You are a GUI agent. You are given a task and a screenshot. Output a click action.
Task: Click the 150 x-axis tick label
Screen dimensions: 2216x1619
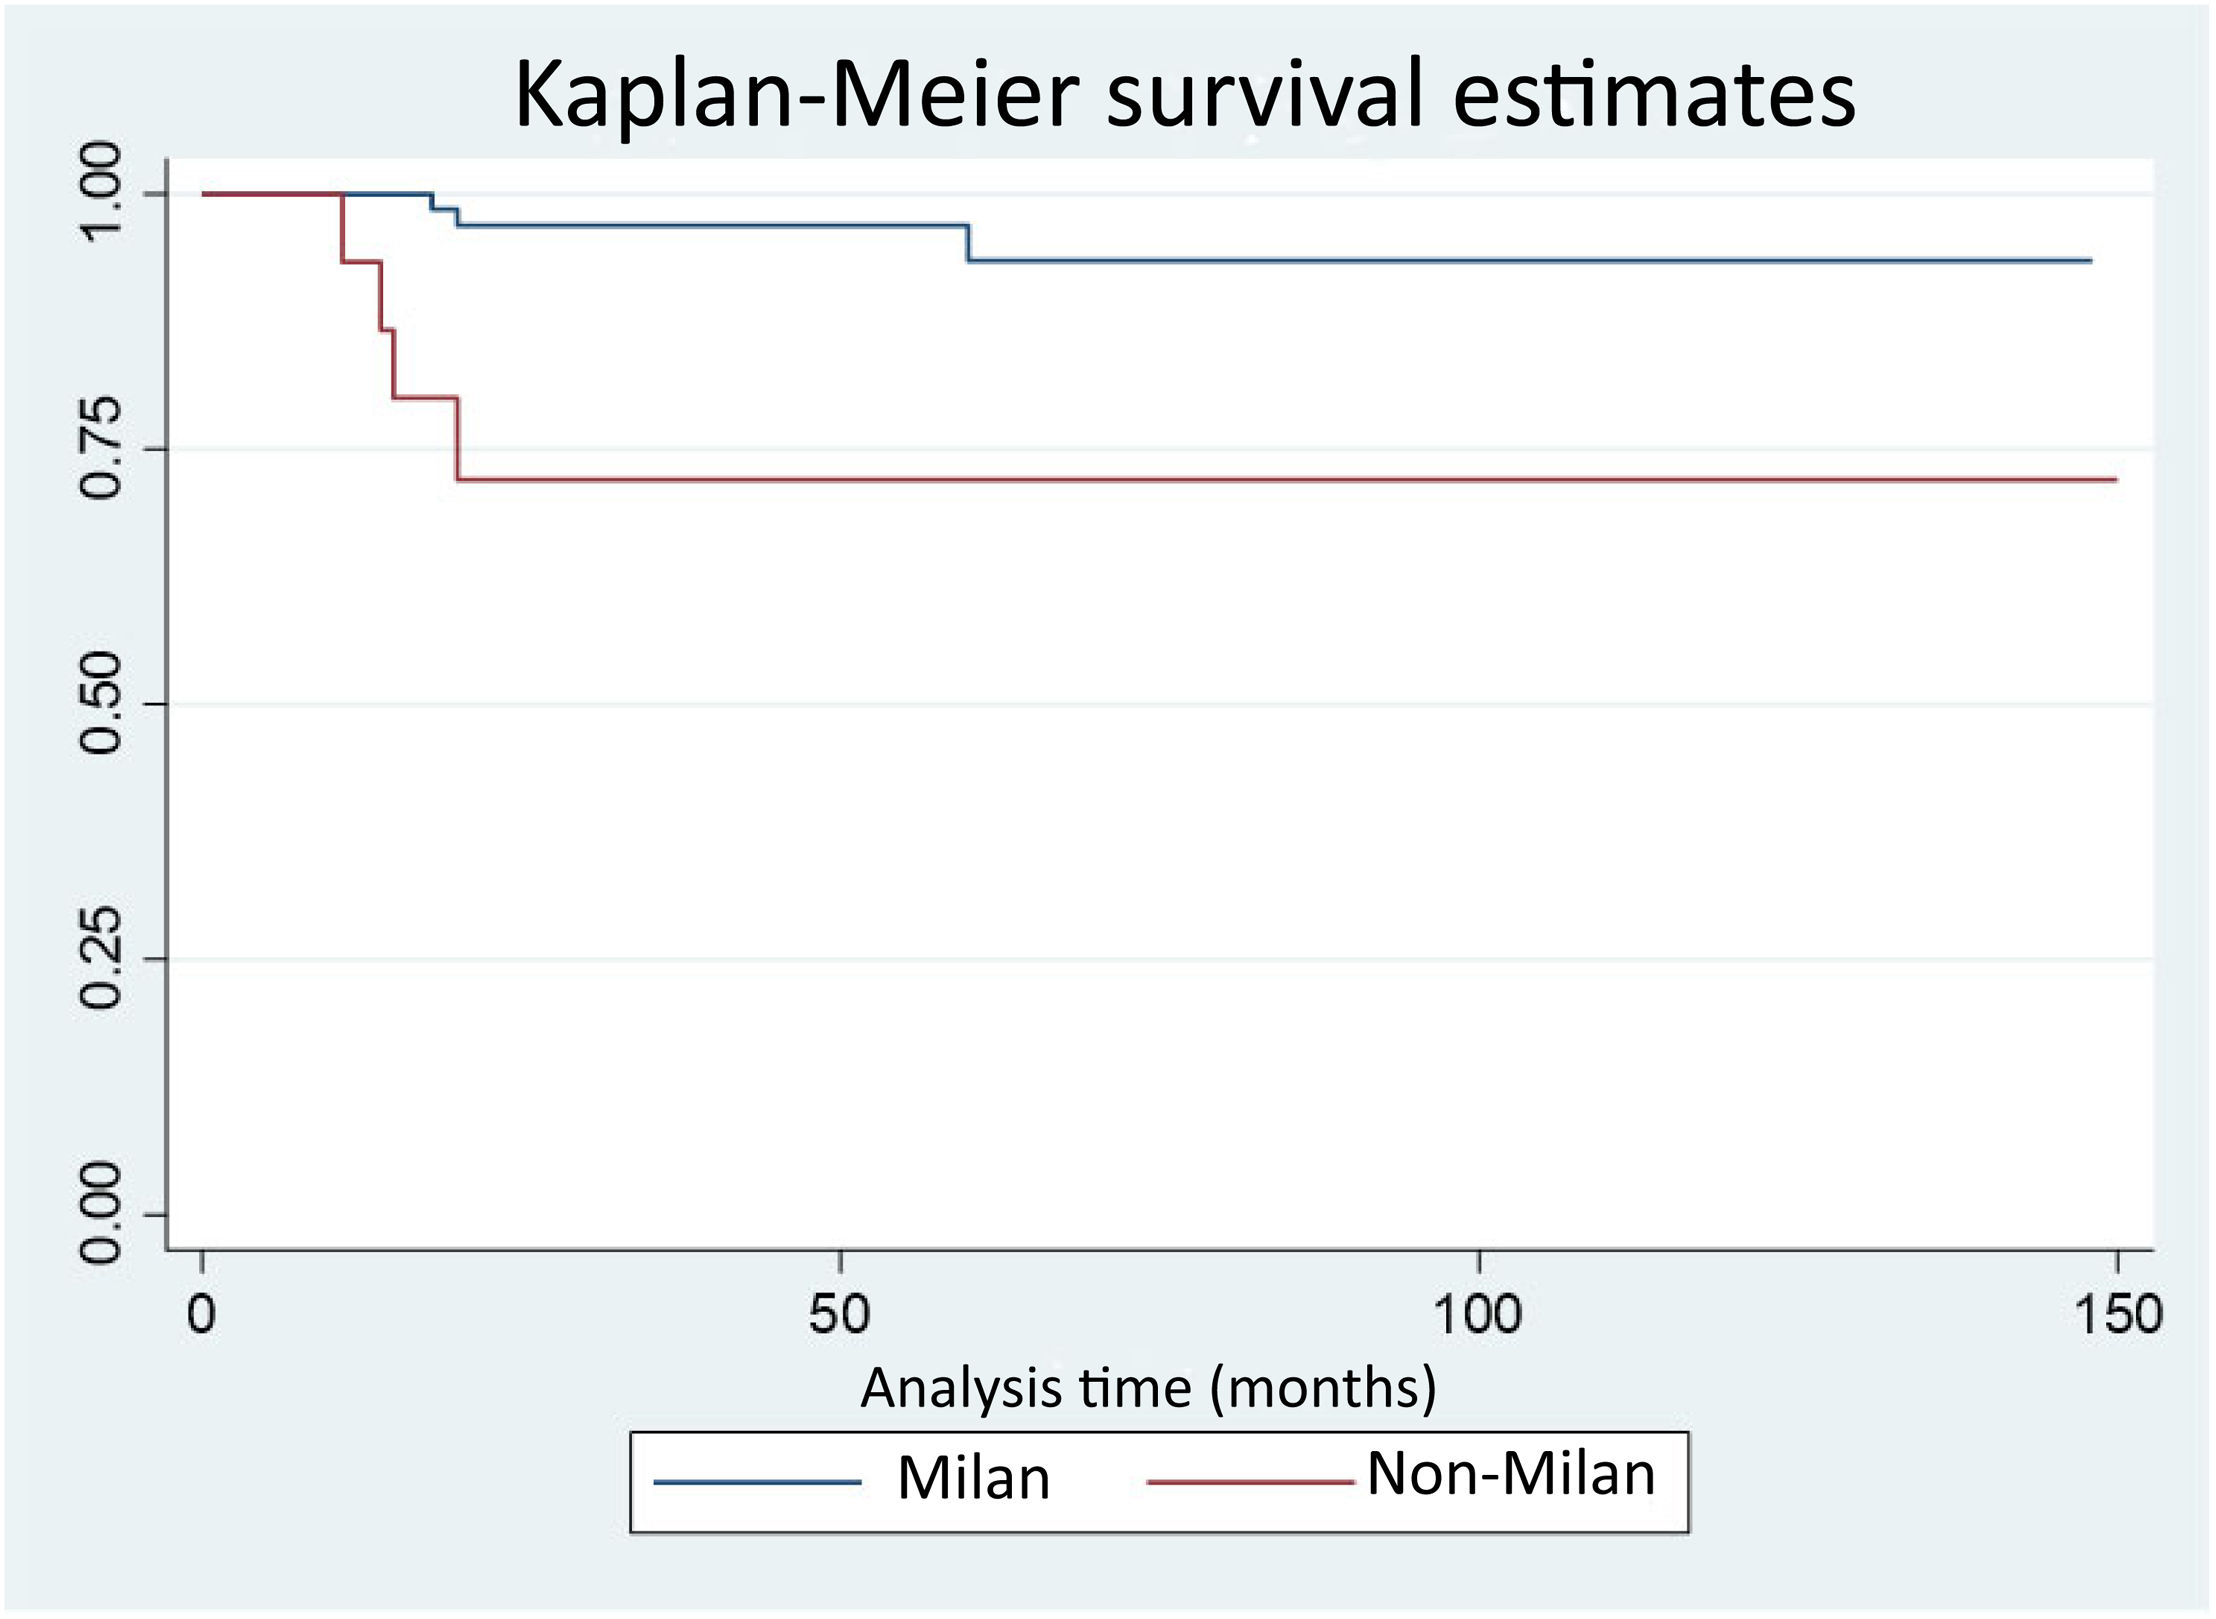coord(2118,1313)
